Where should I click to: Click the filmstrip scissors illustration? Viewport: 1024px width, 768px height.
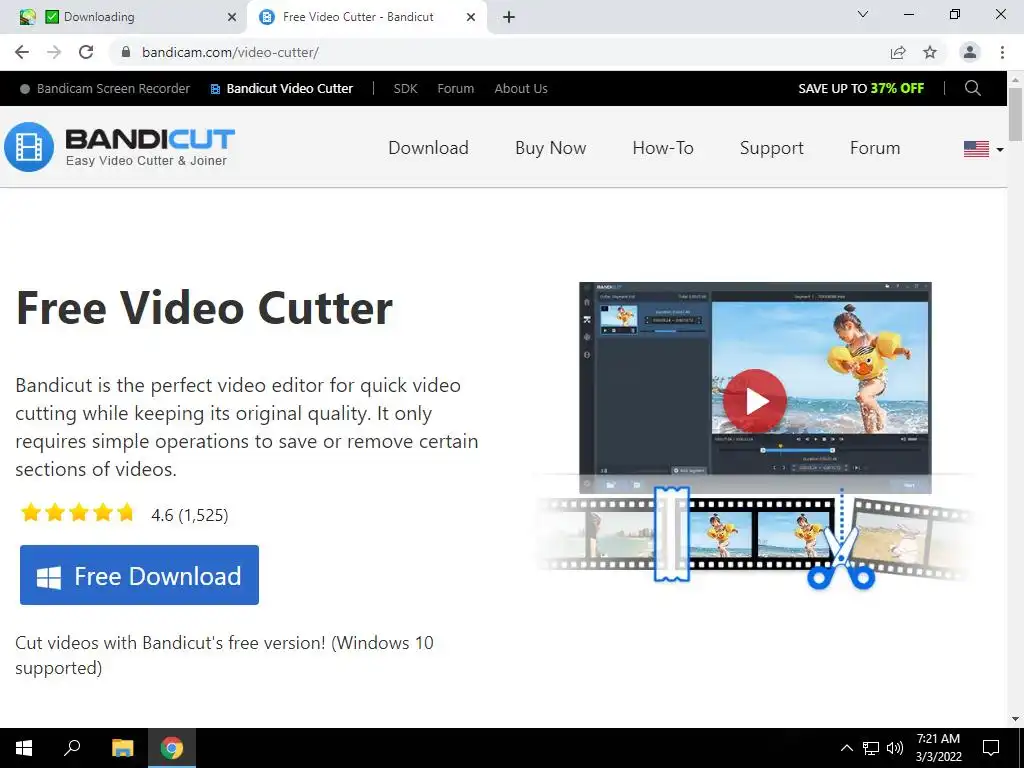point(754,539)
